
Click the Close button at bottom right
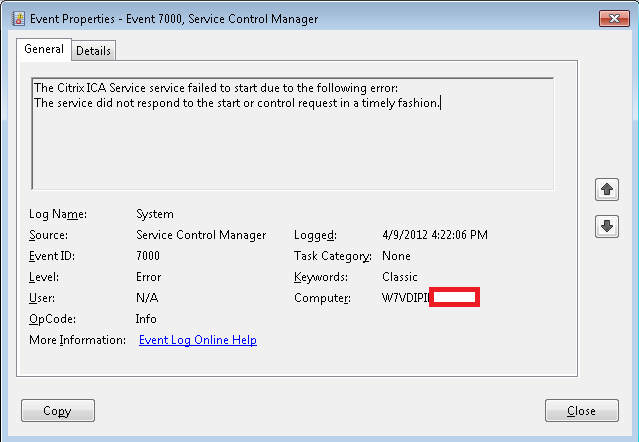point(581,410)
